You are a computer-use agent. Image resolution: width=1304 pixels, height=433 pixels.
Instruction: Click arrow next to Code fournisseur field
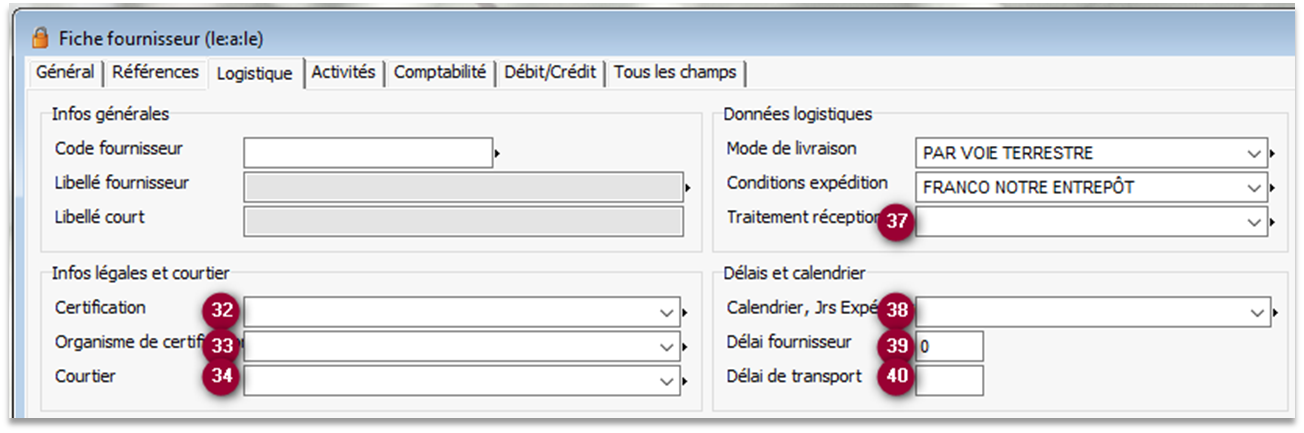[x=497, y=154]
